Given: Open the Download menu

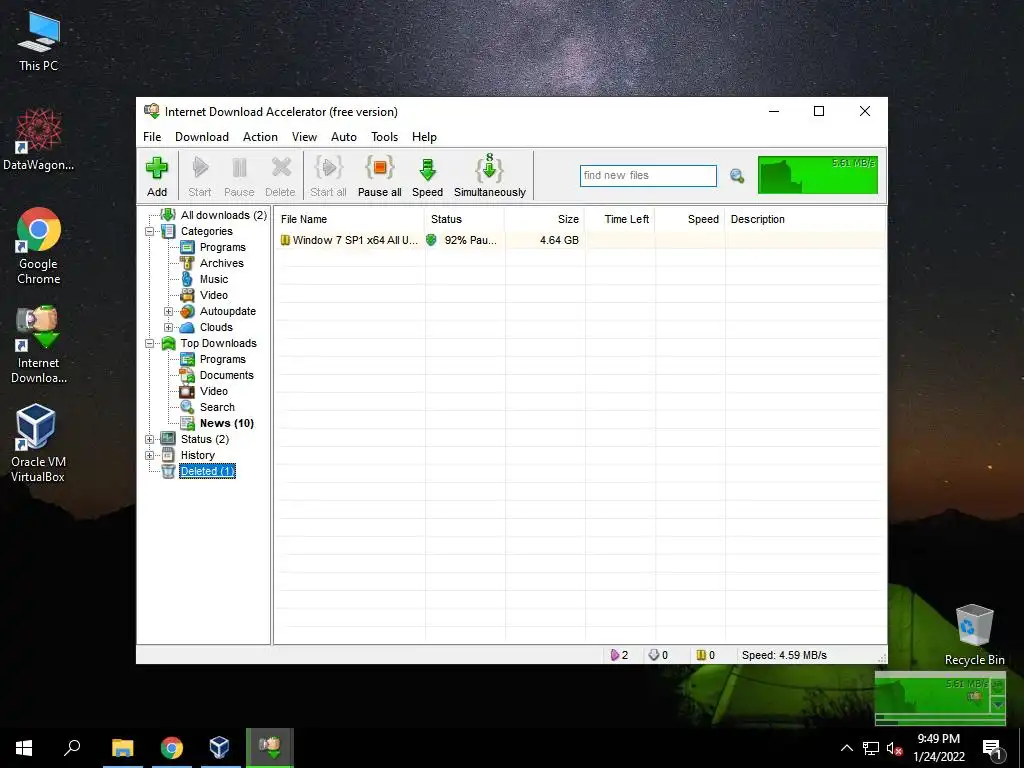Looking at the screenshot, I should (x=202, y=136).
